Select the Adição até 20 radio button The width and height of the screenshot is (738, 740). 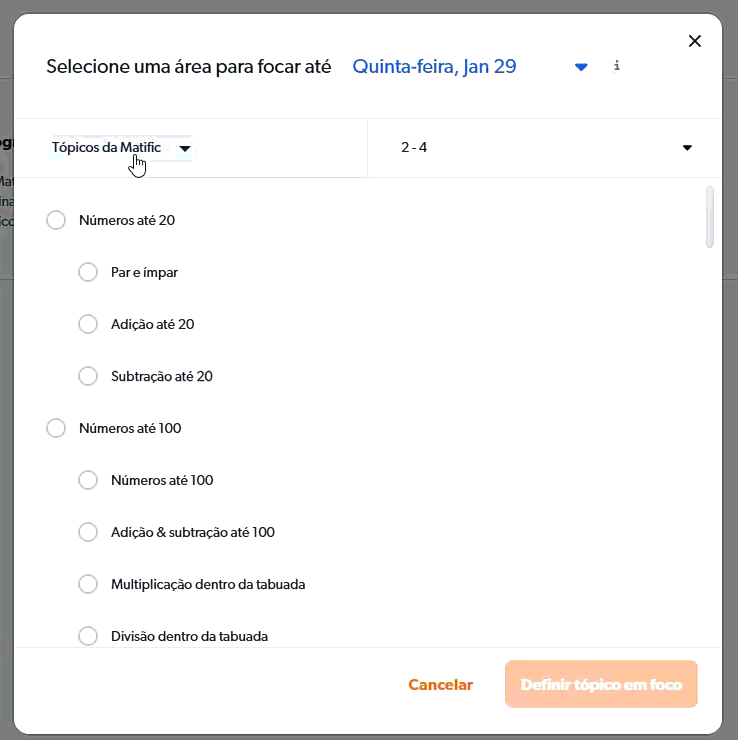[88, 324]
